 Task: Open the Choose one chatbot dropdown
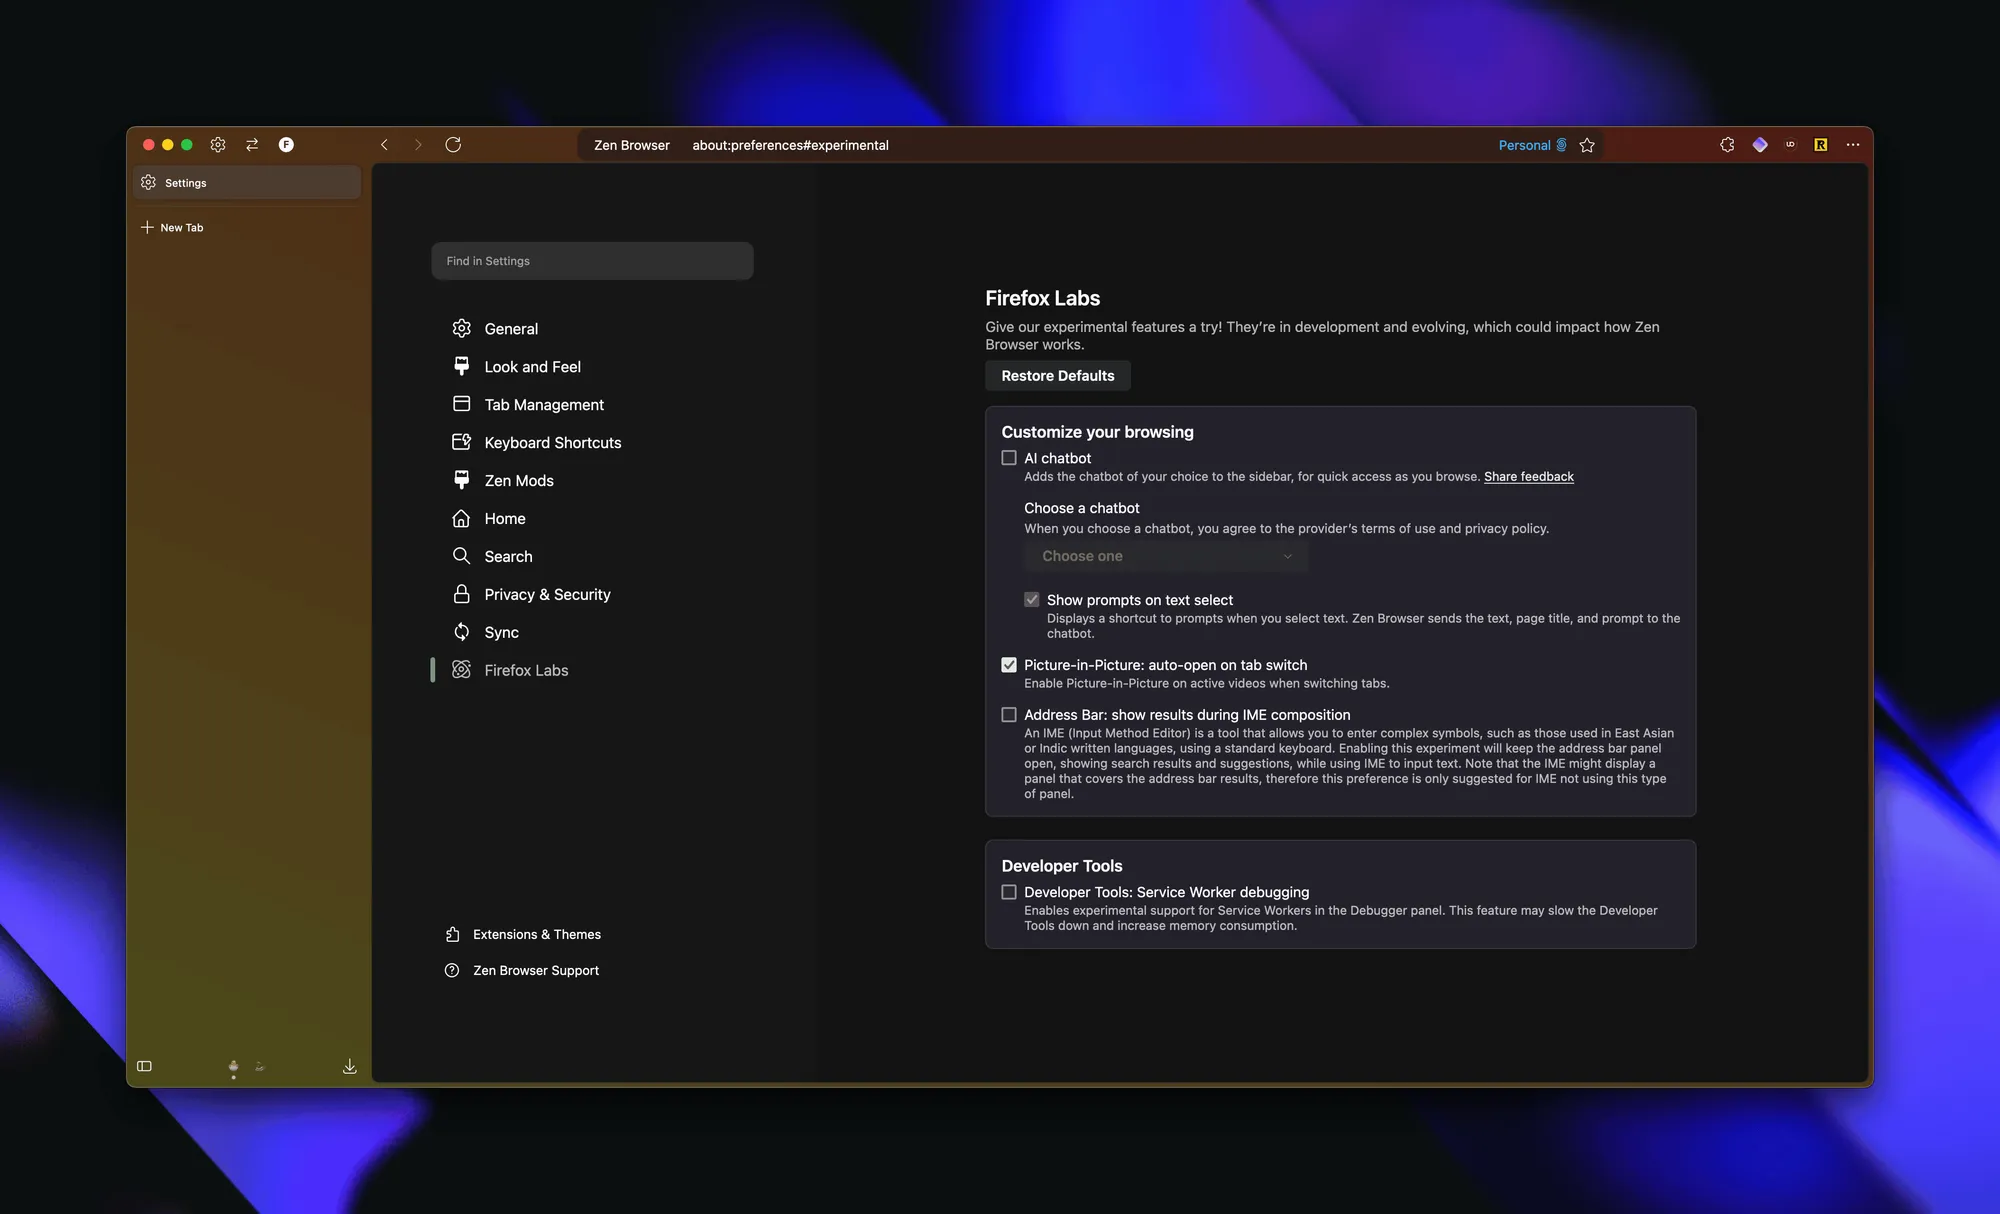[x=1165, y=556]
